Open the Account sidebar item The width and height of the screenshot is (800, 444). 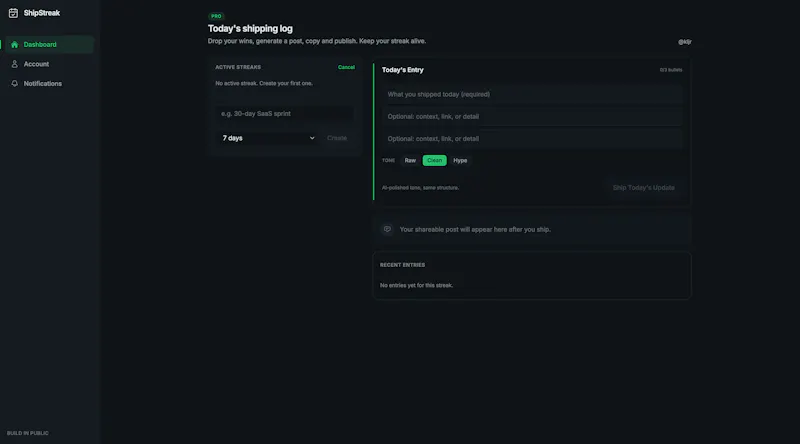pos(48,64)
